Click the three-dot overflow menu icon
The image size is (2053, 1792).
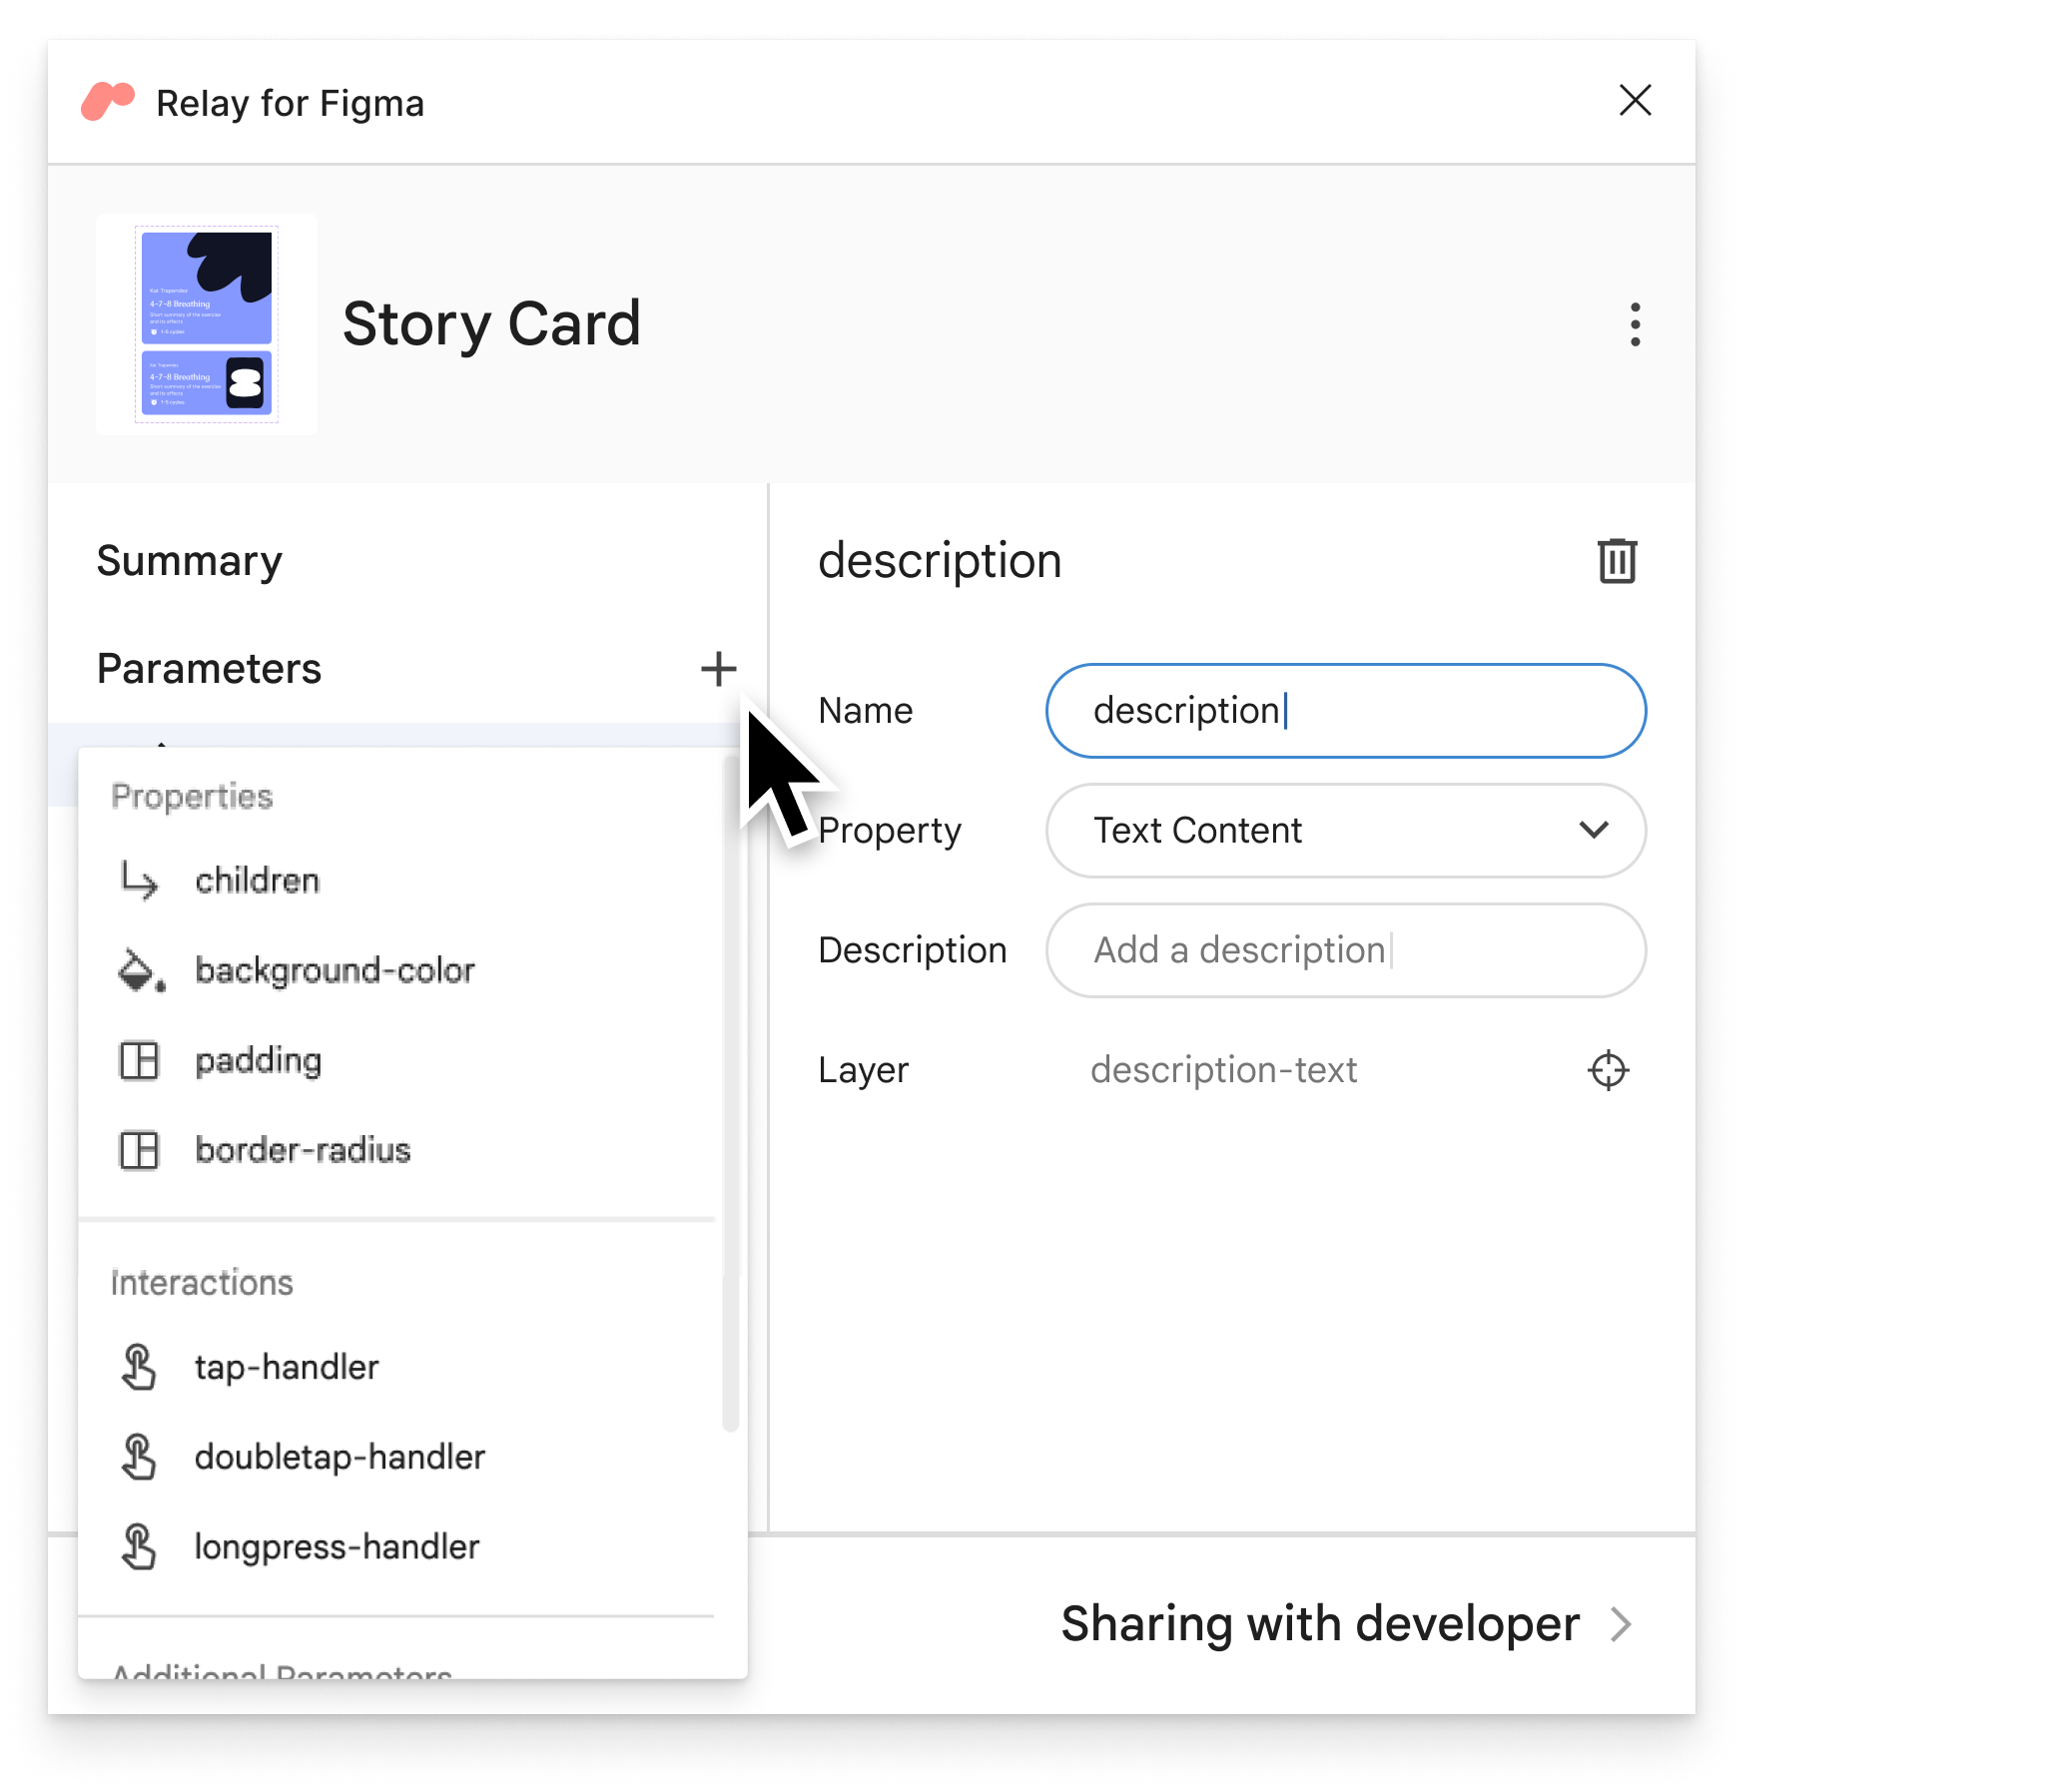pos(1631,321)
